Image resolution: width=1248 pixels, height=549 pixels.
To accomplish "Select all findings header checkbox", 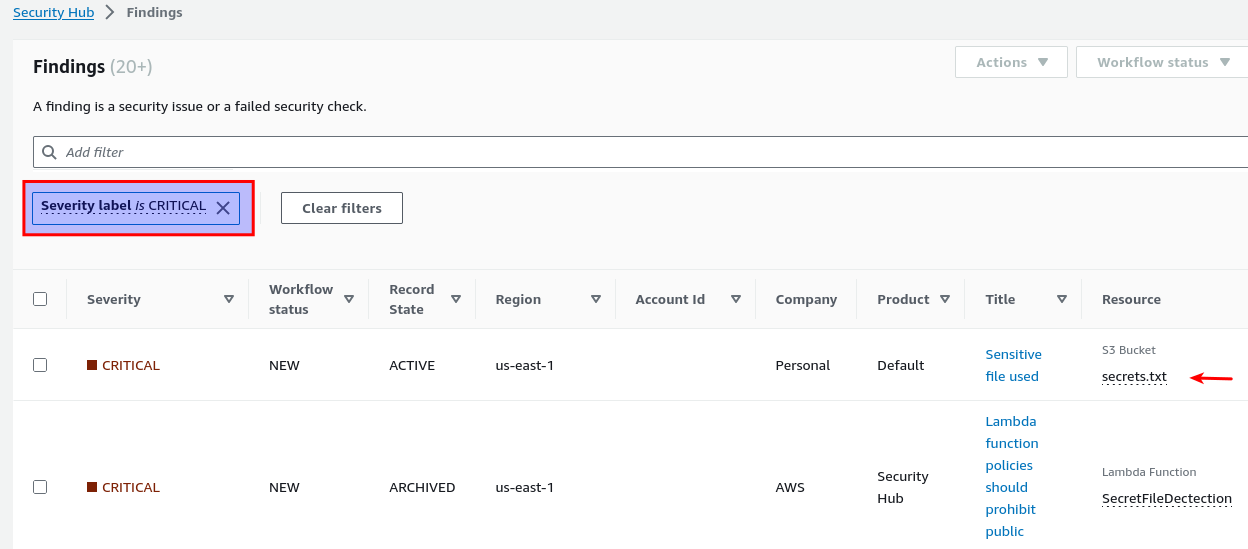I will [40, 299].
